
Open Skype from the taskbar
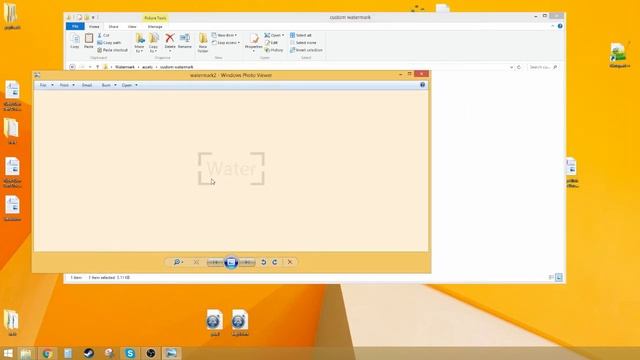[x=130, y=353]
